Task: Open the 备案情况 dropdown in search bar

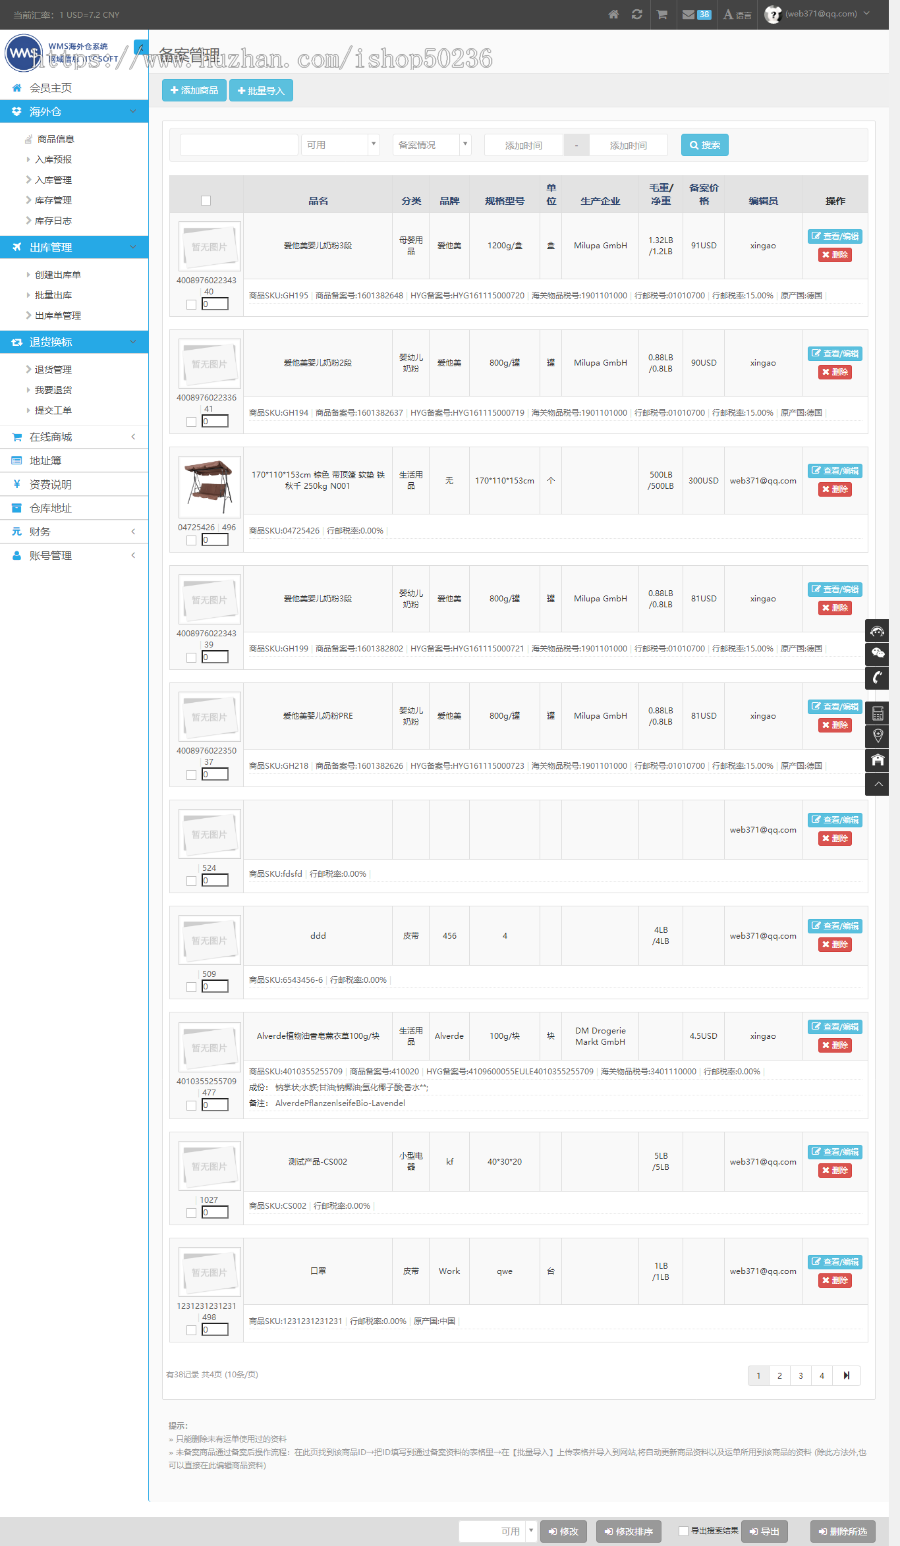Action: click(x=431, y=145)
